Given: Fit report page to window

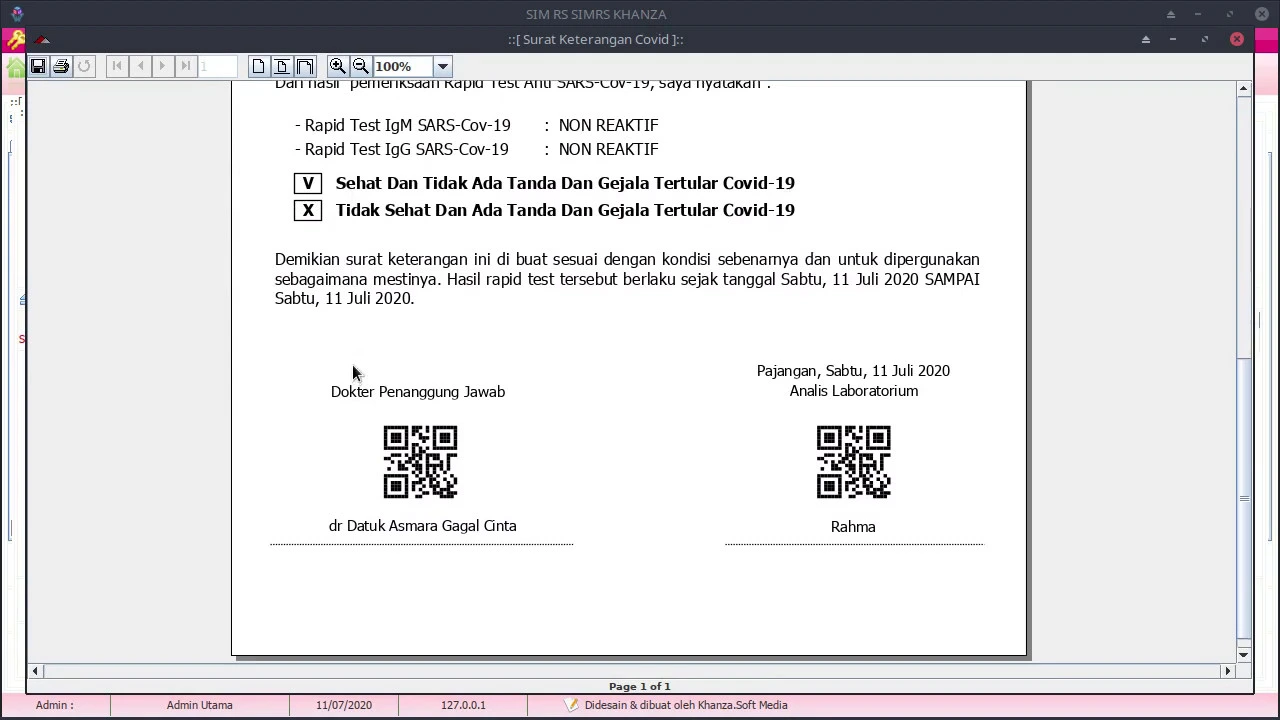Looking at the screenshot, I should coord(281,66).
